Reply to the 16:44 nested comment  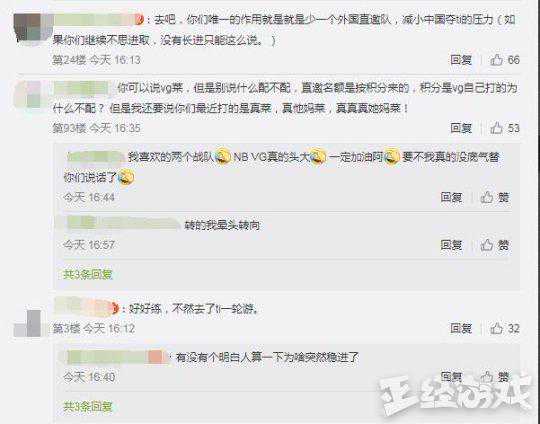coord(451,197)
